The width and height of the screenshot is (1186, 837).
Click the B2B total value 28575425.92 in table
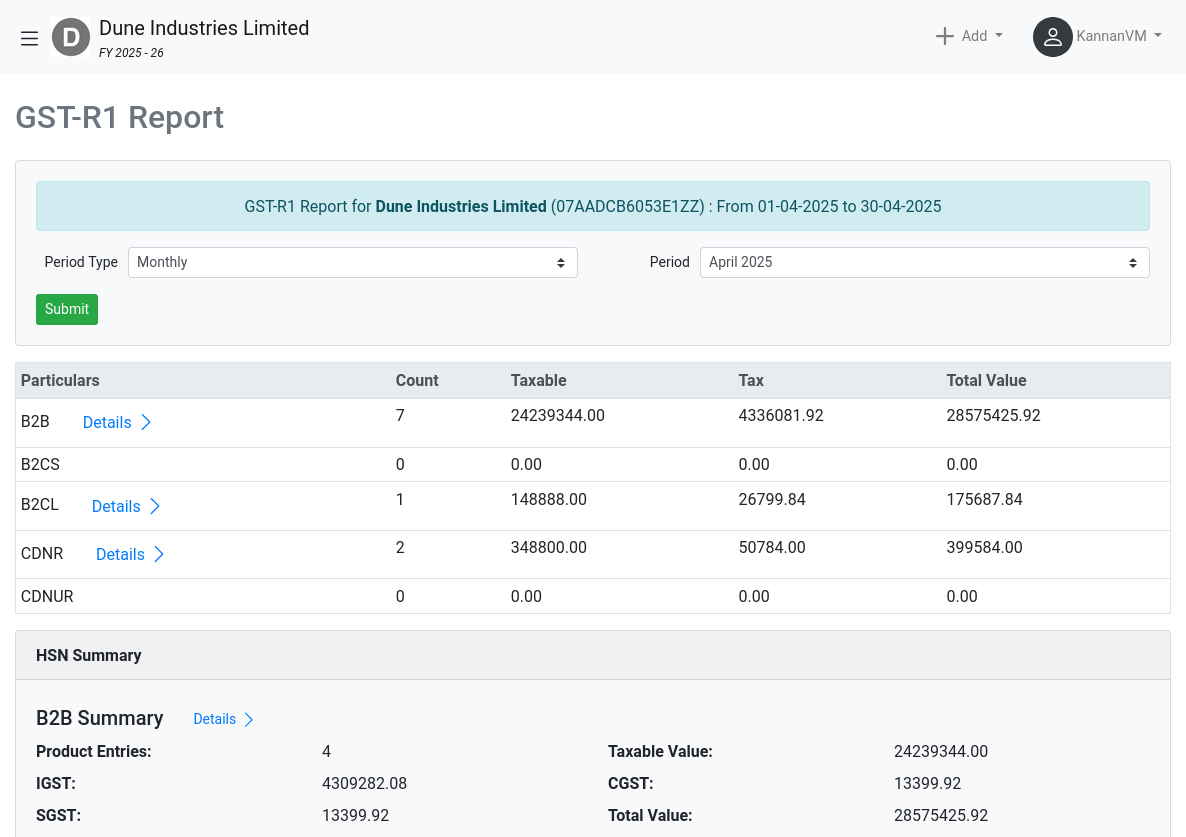click(x=993, y=416)
